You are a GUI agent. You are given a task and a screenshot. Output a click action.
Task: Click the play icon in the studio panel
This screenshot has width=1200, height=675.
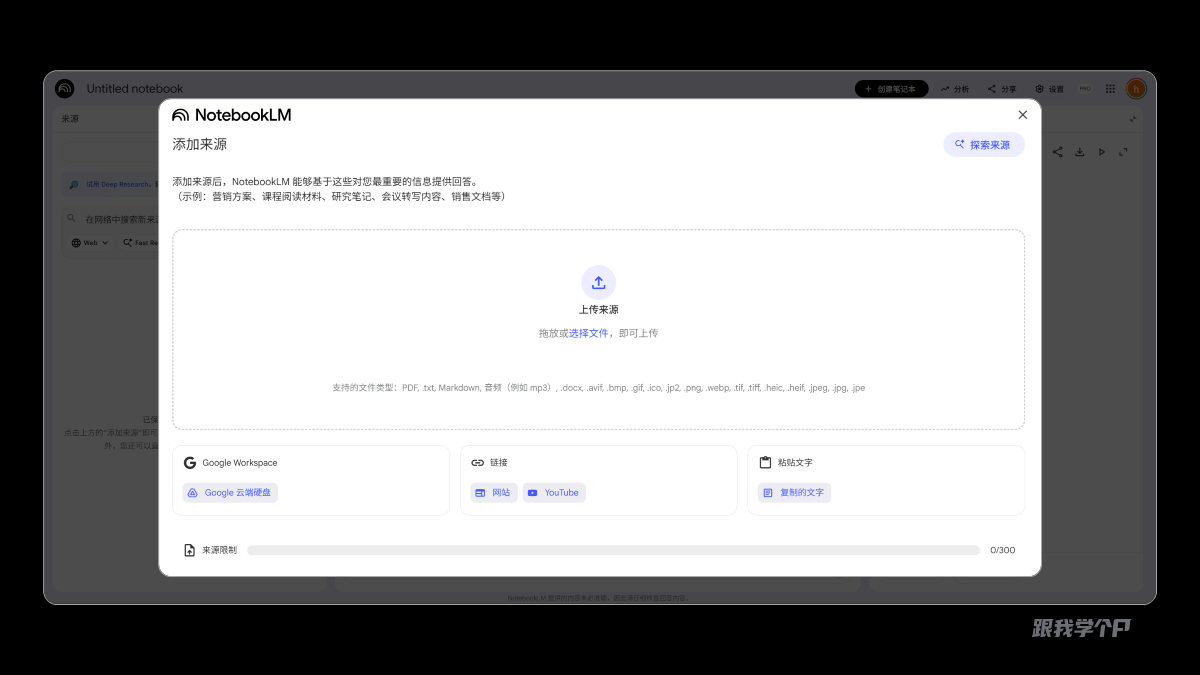click(1101, 151)
